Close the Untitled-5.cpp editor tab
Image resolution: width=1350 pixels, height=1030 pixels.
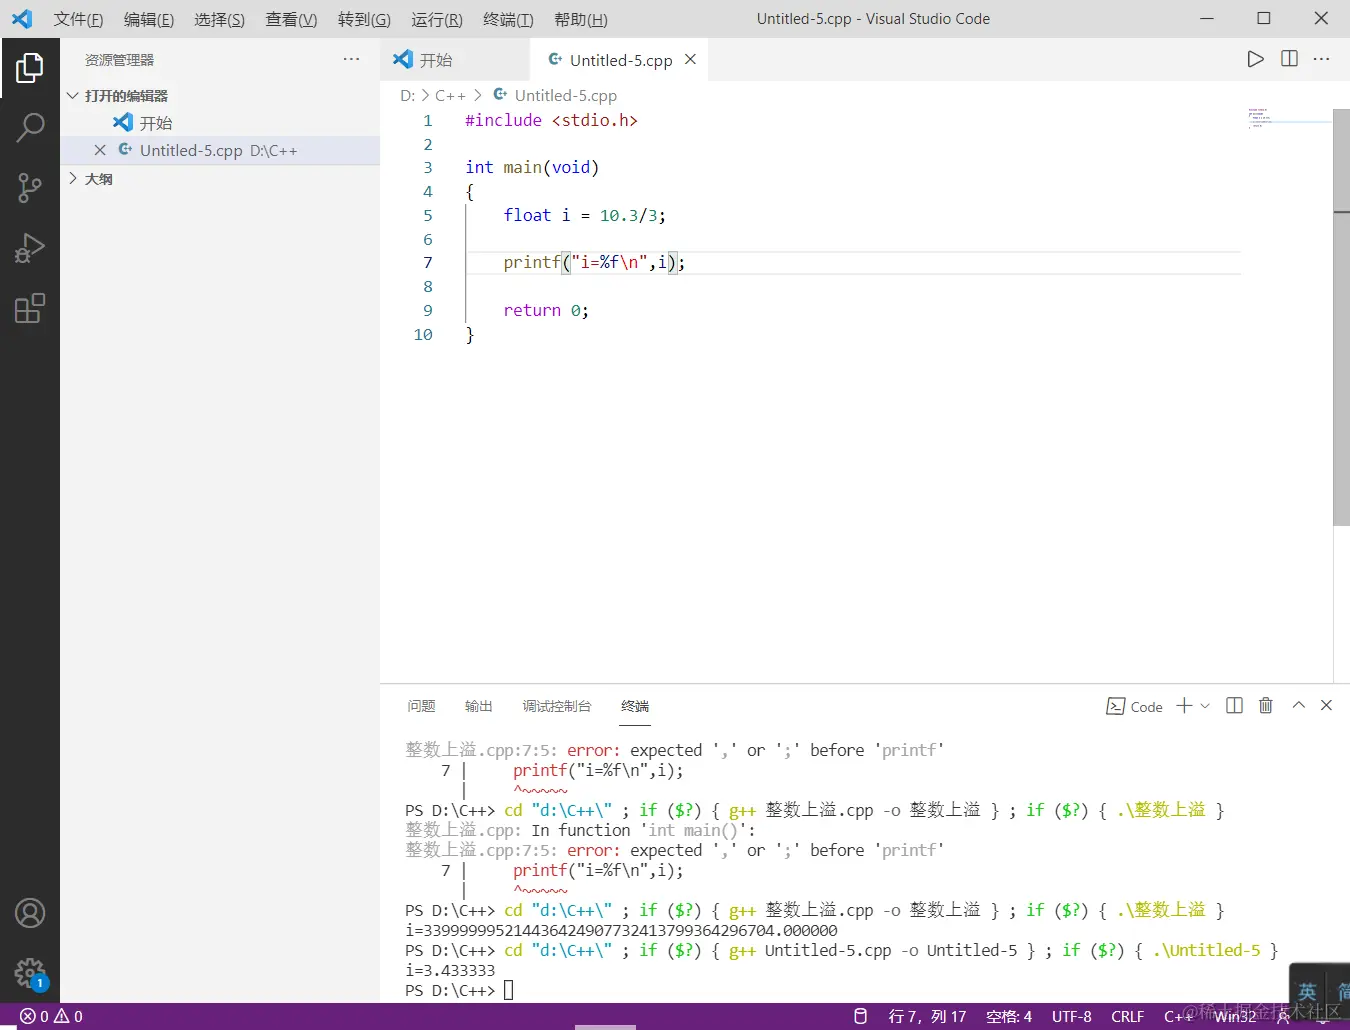[x=690, y=60]
